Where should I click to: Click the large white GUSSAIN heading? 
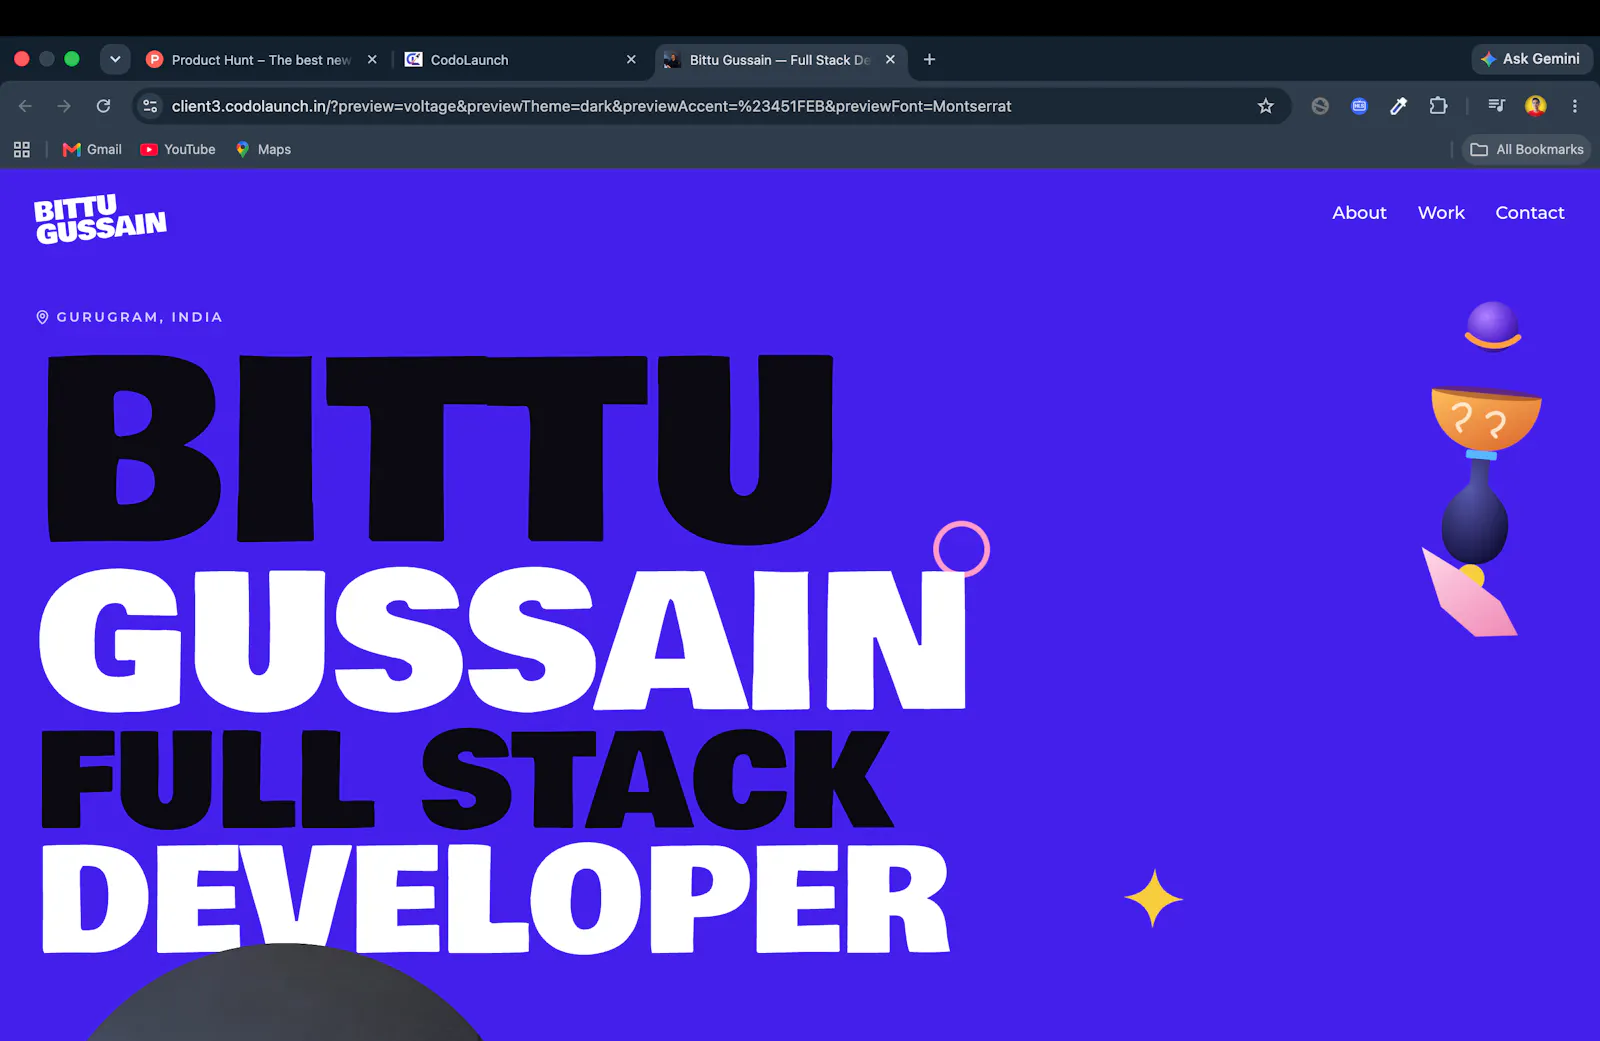tap(503, 639)
